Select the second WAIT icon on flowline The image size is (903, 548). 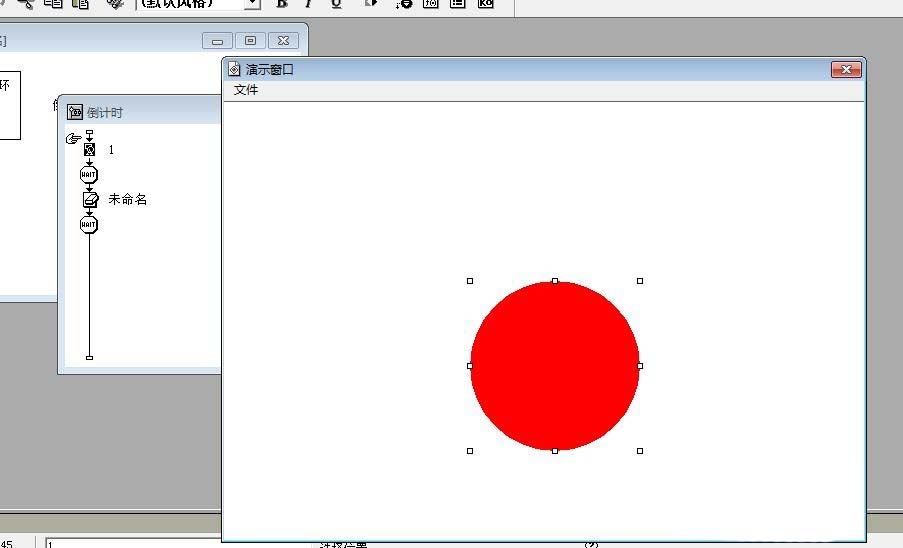(89, 225)
